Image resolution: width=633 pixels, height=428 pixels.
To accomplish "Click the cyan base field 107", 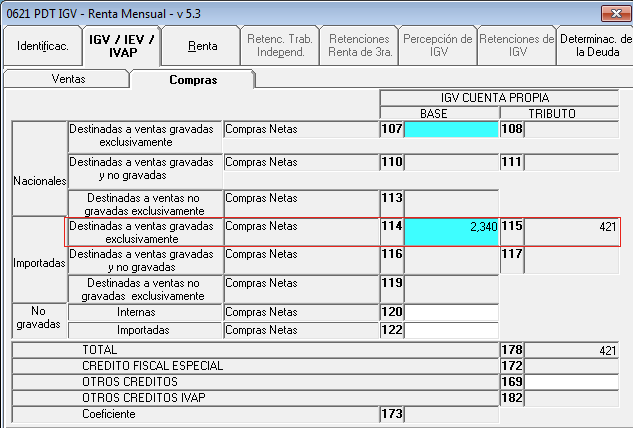I will coord(451,130).
